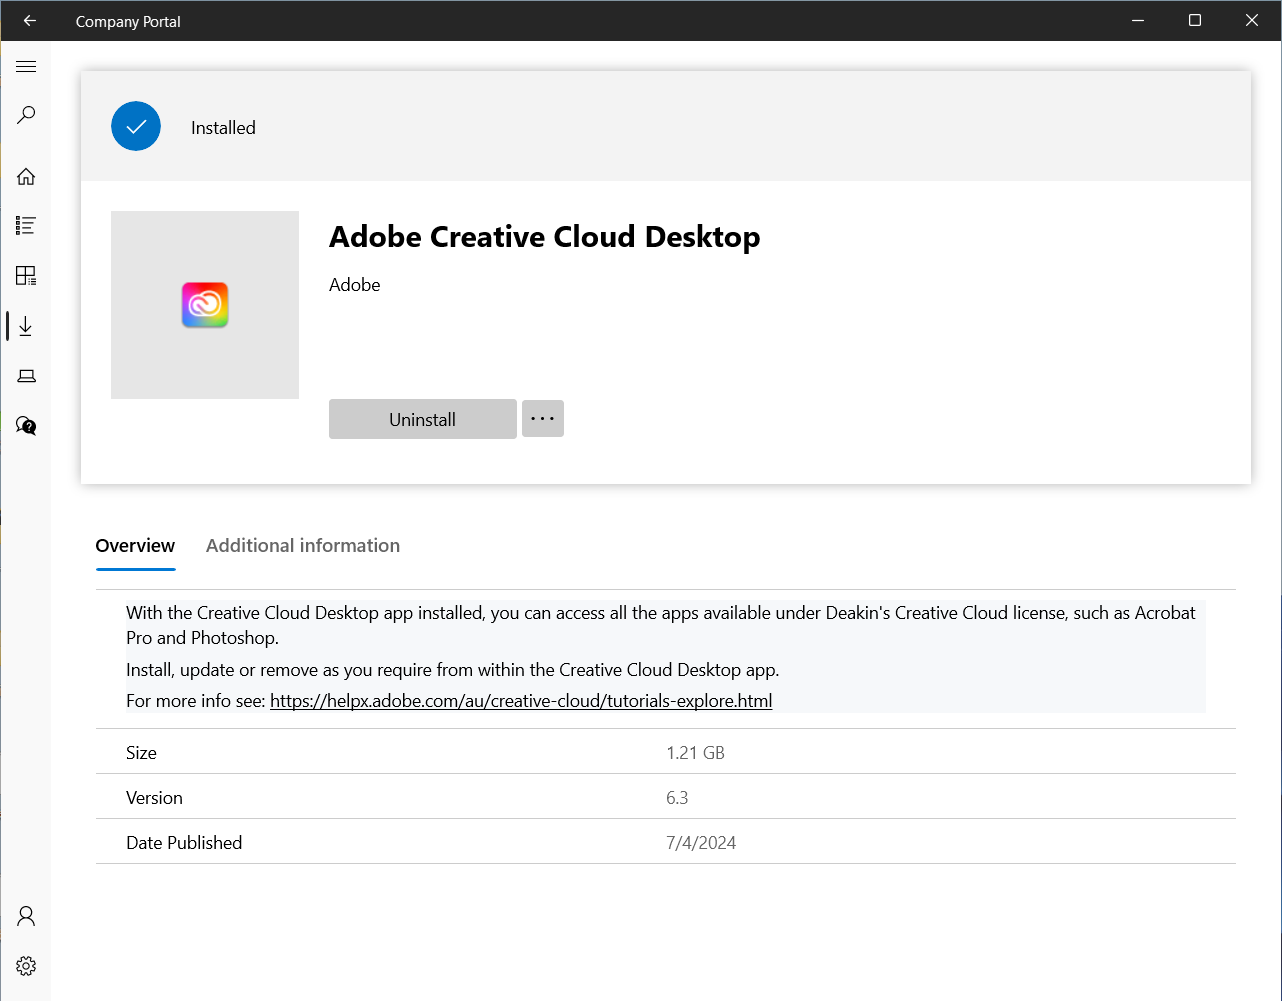Open the hamburger navigation menu
The height and width of the screenshot is (1001, 1282).
26,67
